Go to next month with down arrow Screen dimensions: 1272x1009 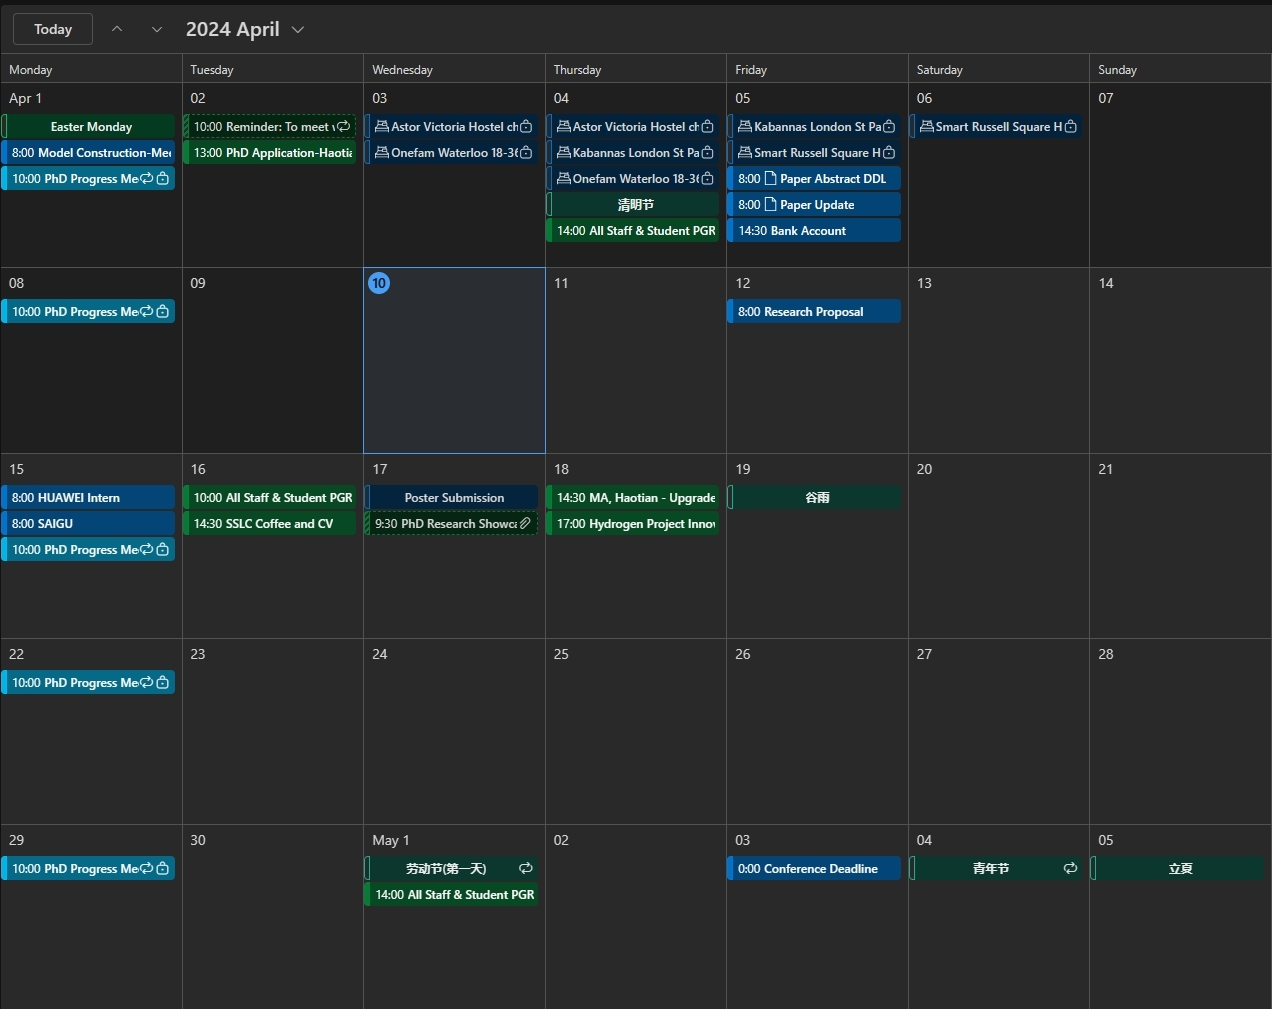[156, 29]
